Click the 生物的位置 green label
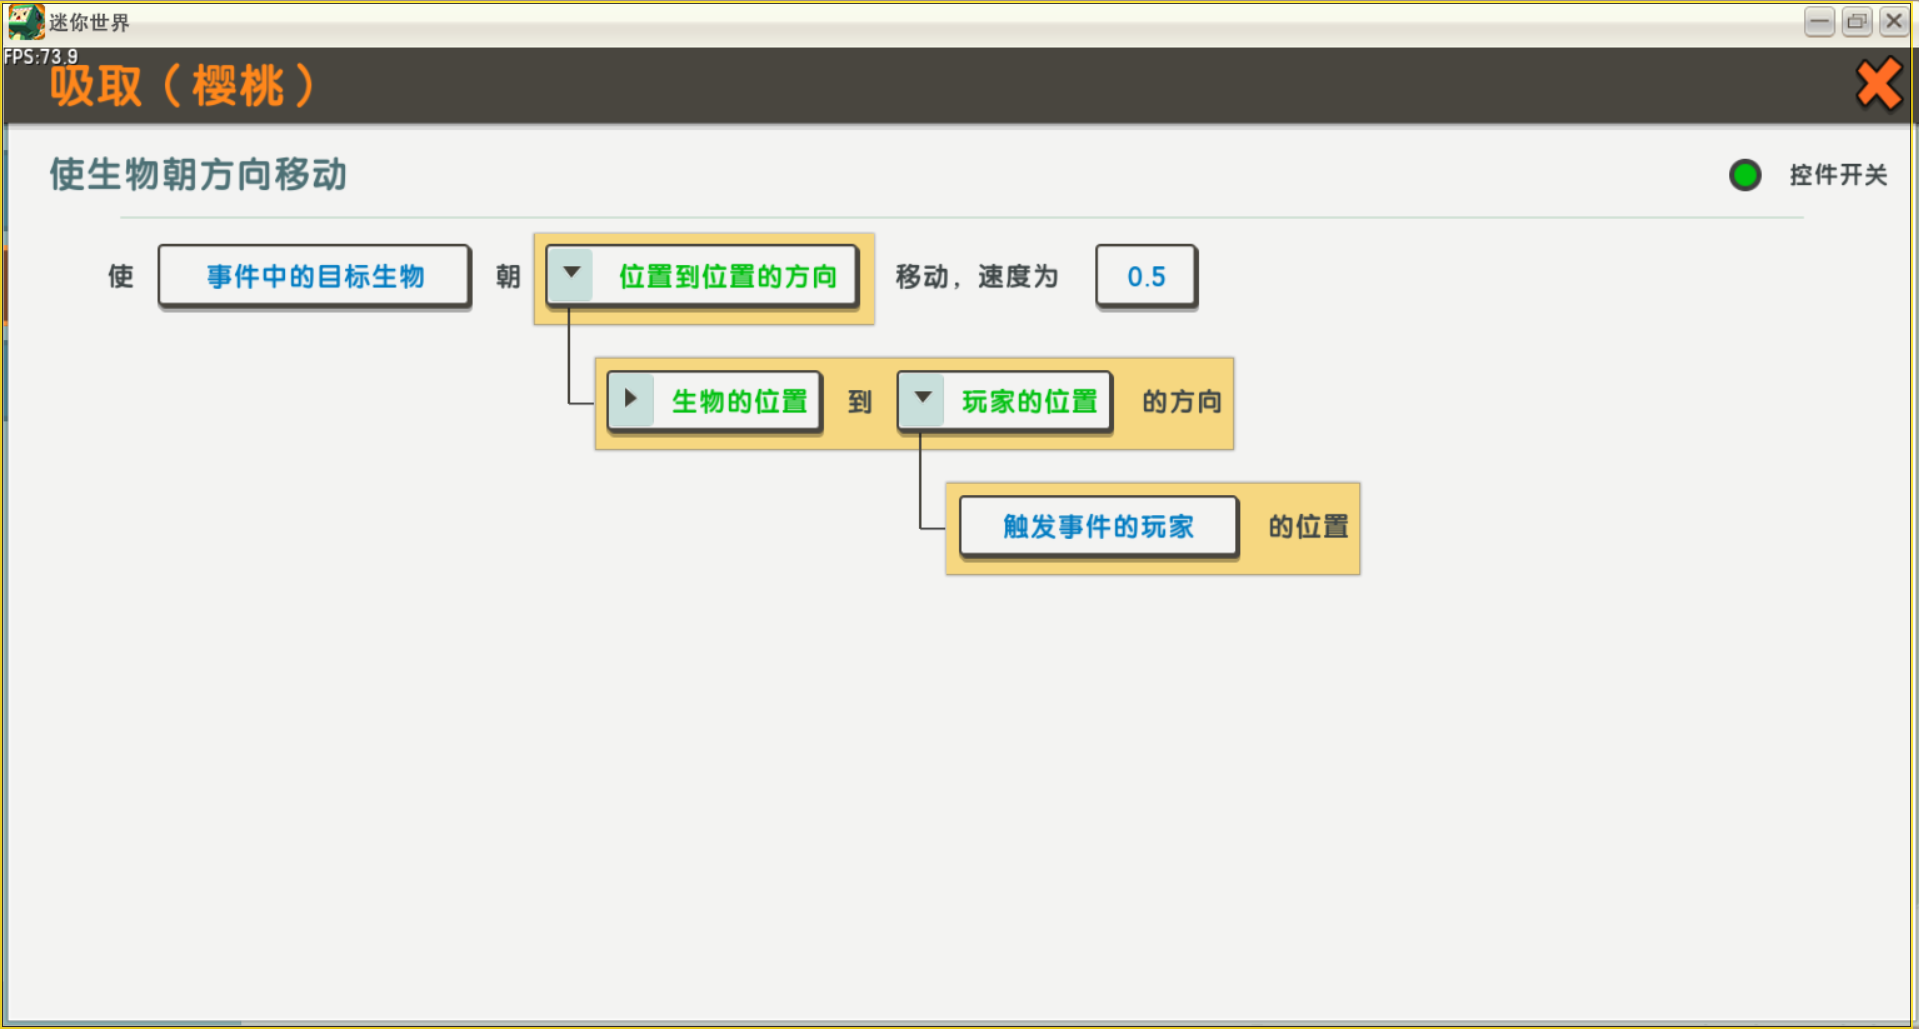1919x1029 pixels. pos(739,401)
